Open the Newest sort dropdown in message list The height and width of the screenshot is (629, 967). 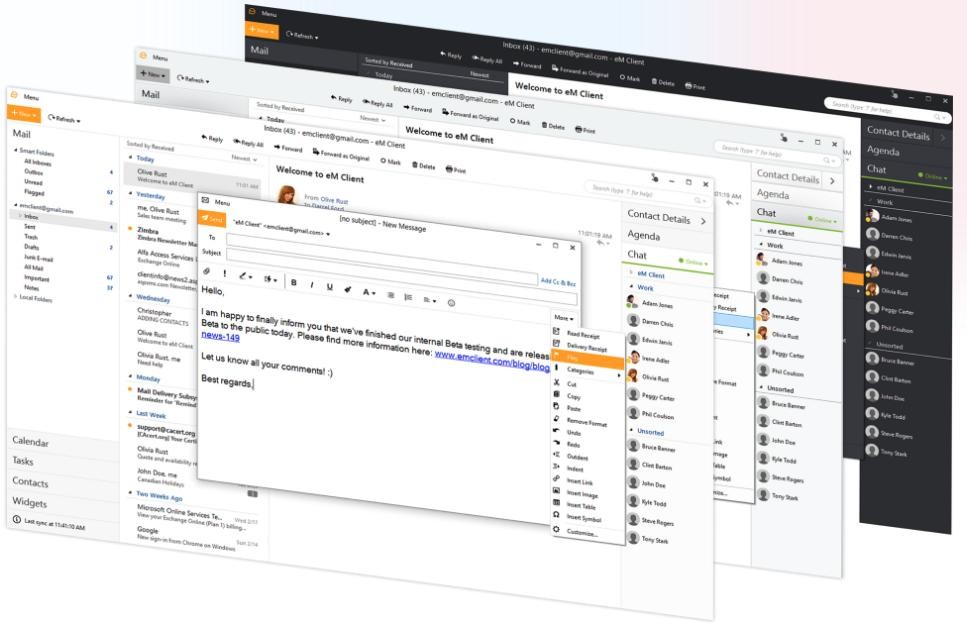pos(245,158)
